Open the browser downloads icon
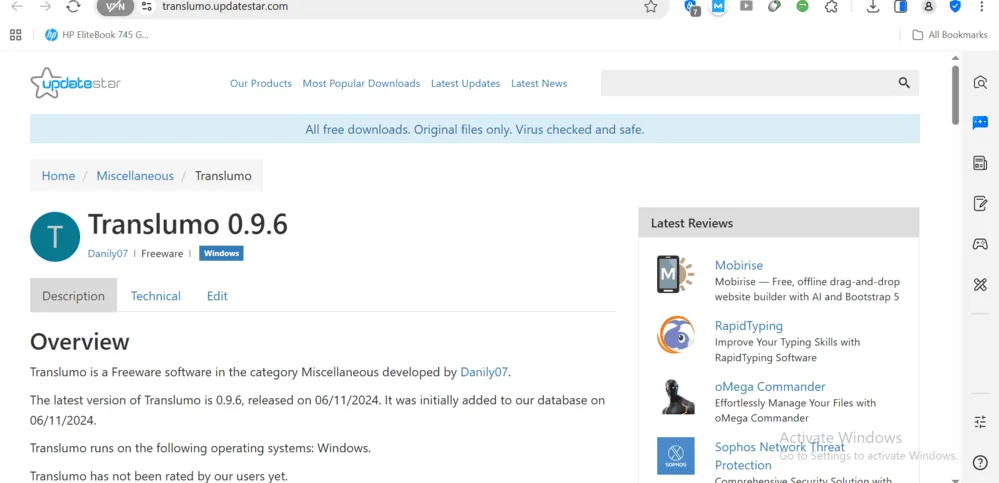Screen dimensions: 999x483 coord(873,7)
